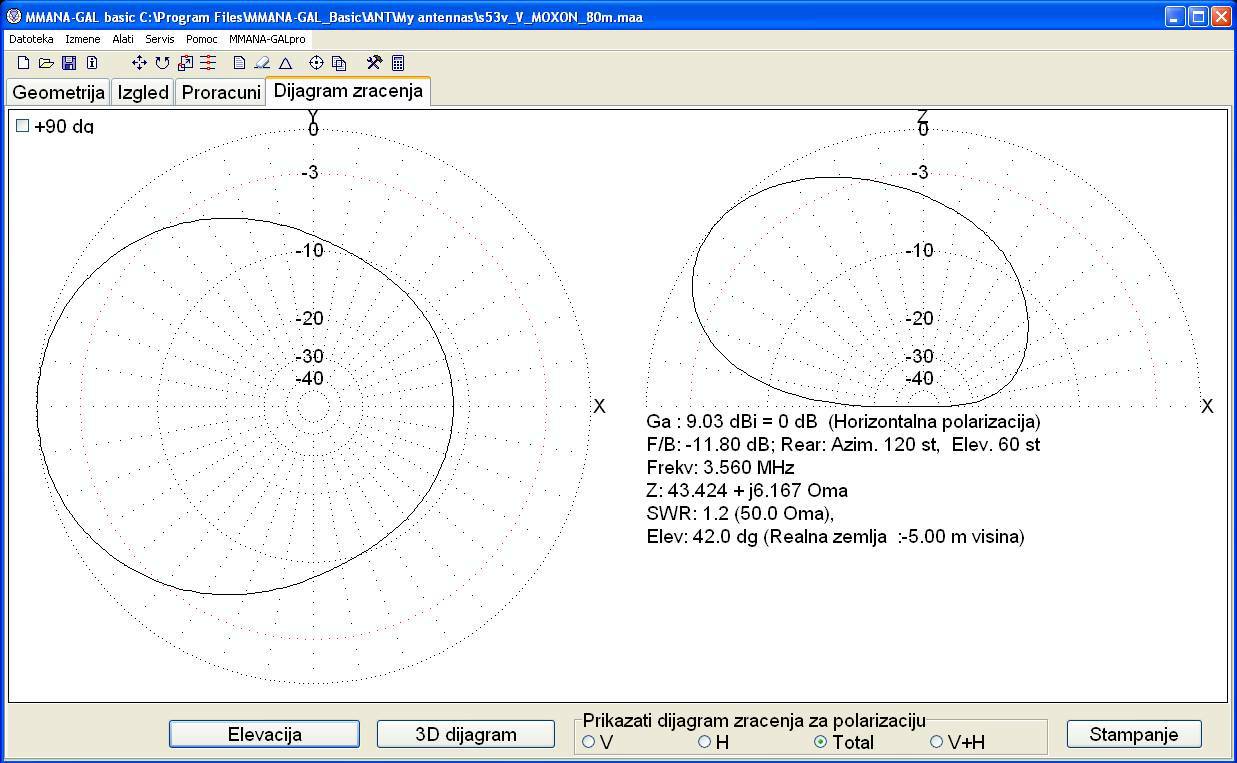Image resolution: width=1237 pixels, height=763 pixels.
Task: Select Total polarization radio button
Action: (x=820, y=741)
